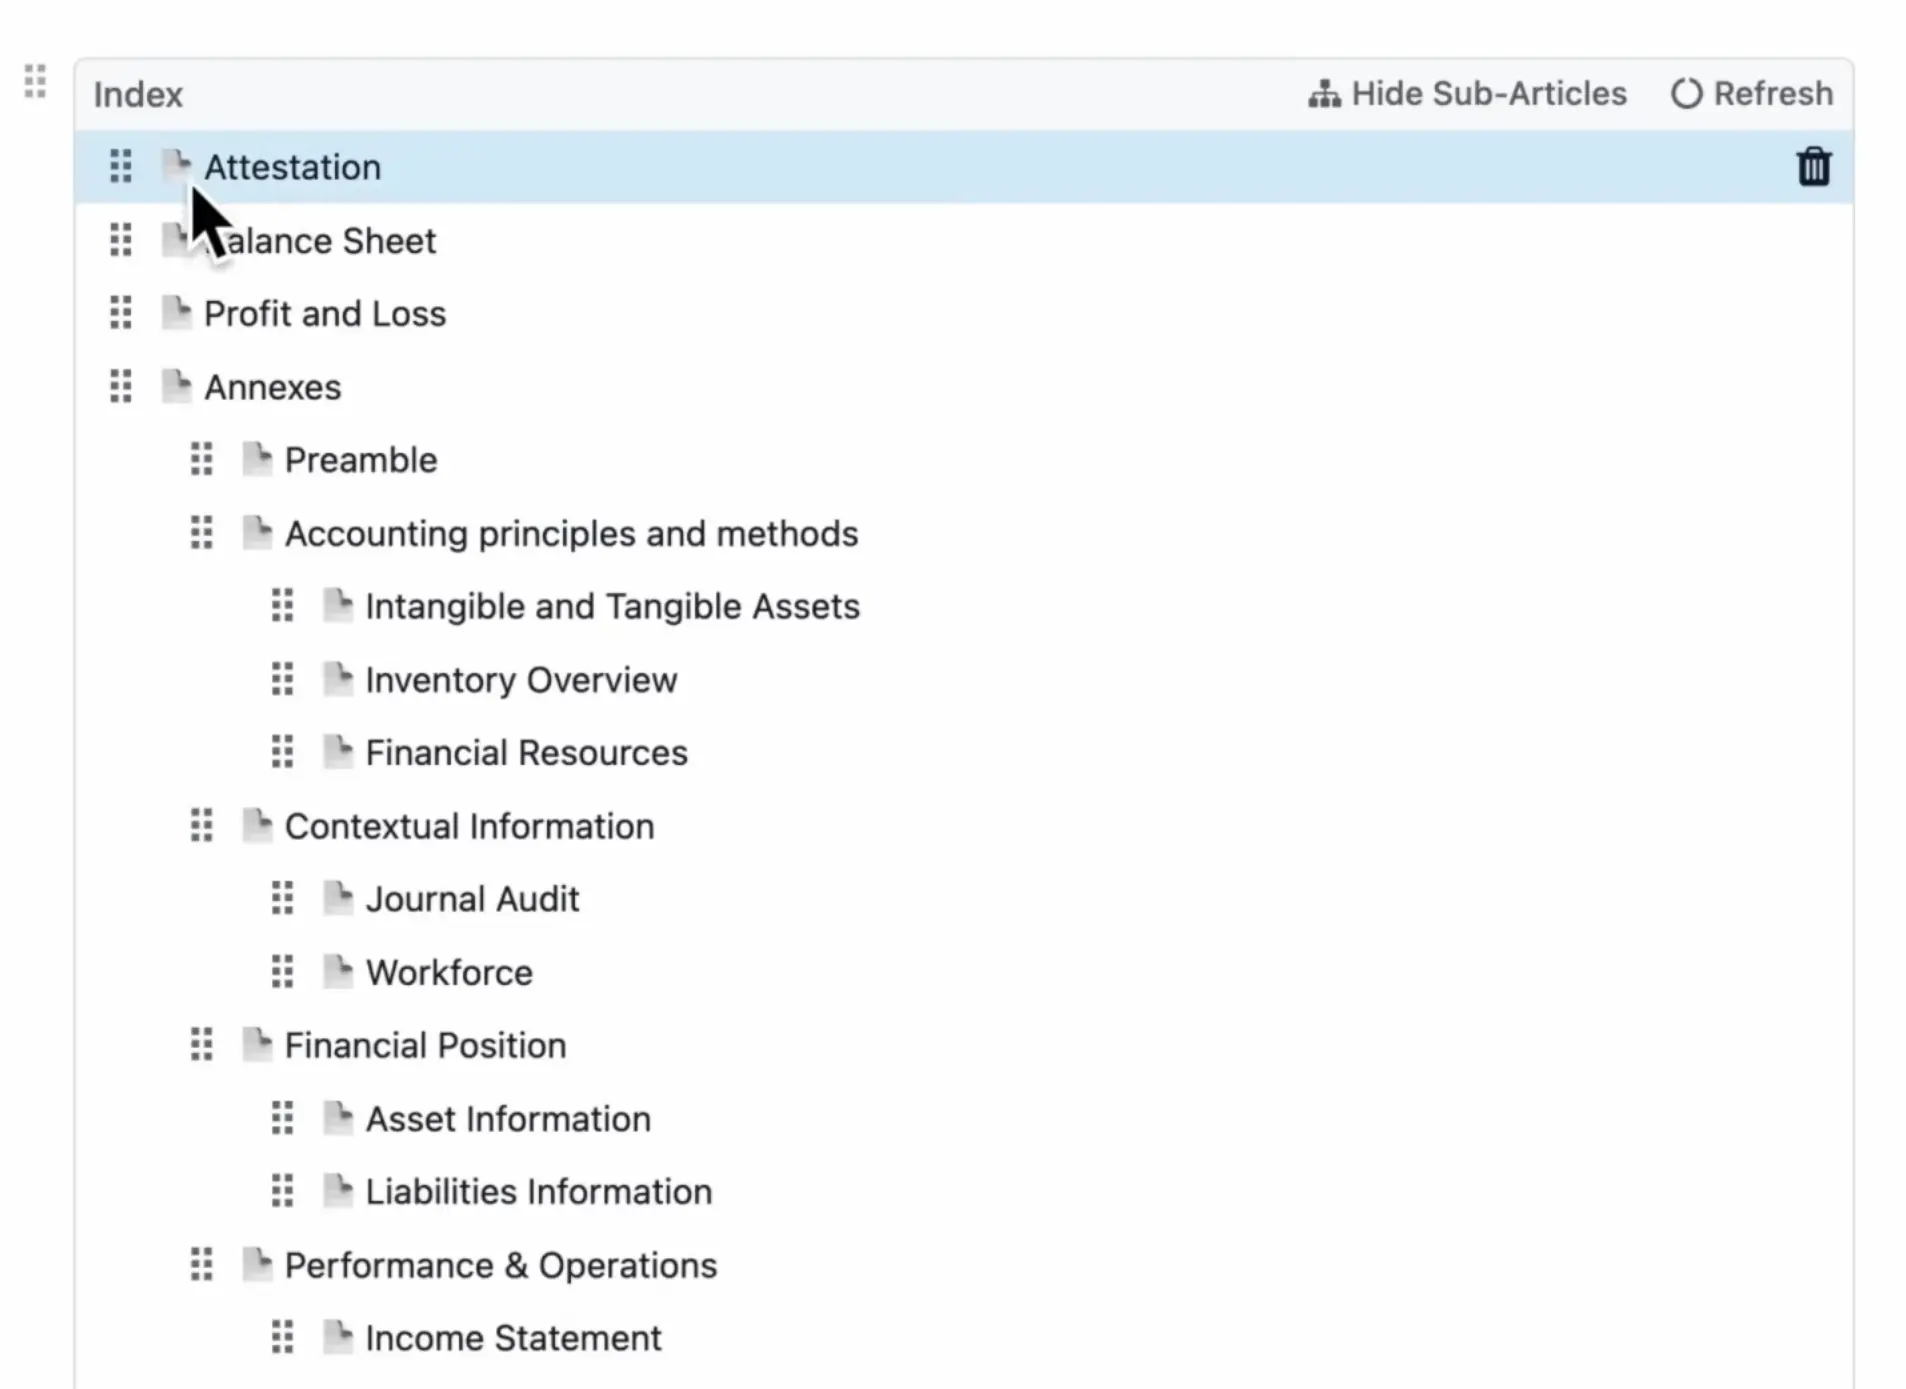Click the hierarchy icon beside Hide Sub-Articles
Screen dimensions: 1906x1389
click(x=1324, y=93)
